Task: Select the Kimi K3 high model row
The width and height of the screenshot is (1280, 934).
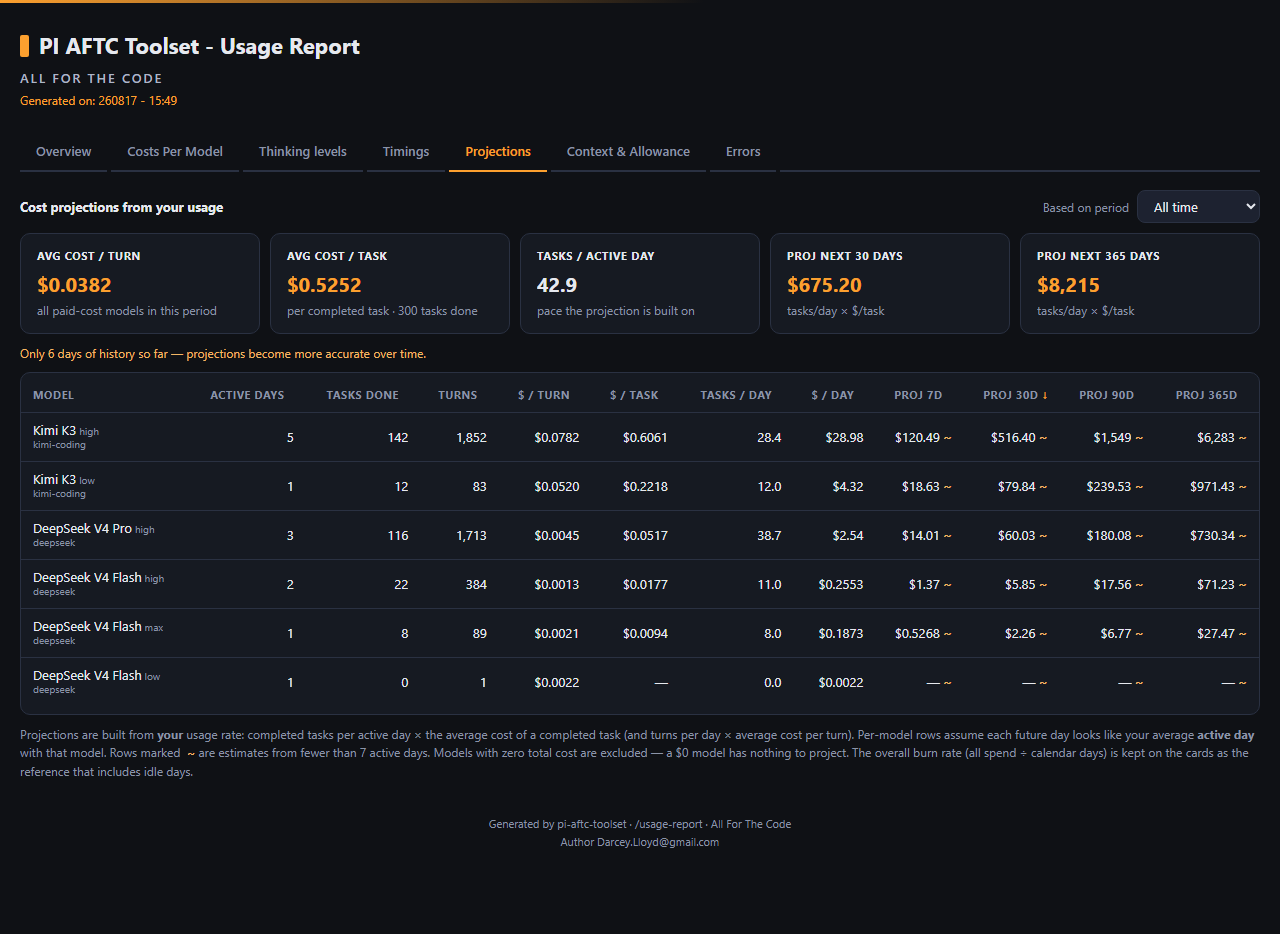Action: pyautogui.click(x=640, y=437)
